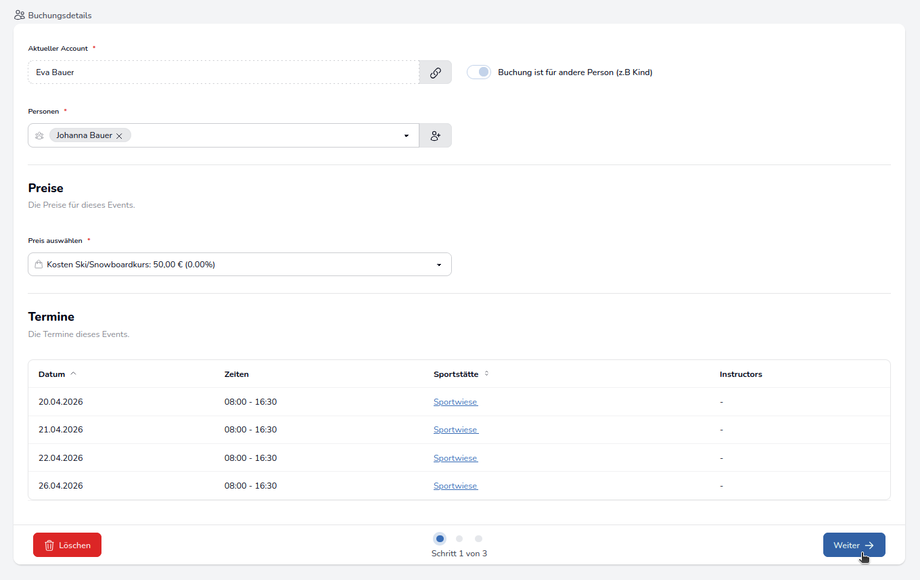Click the Aktueller Account field with Eva Bauer

pos(223,73)
